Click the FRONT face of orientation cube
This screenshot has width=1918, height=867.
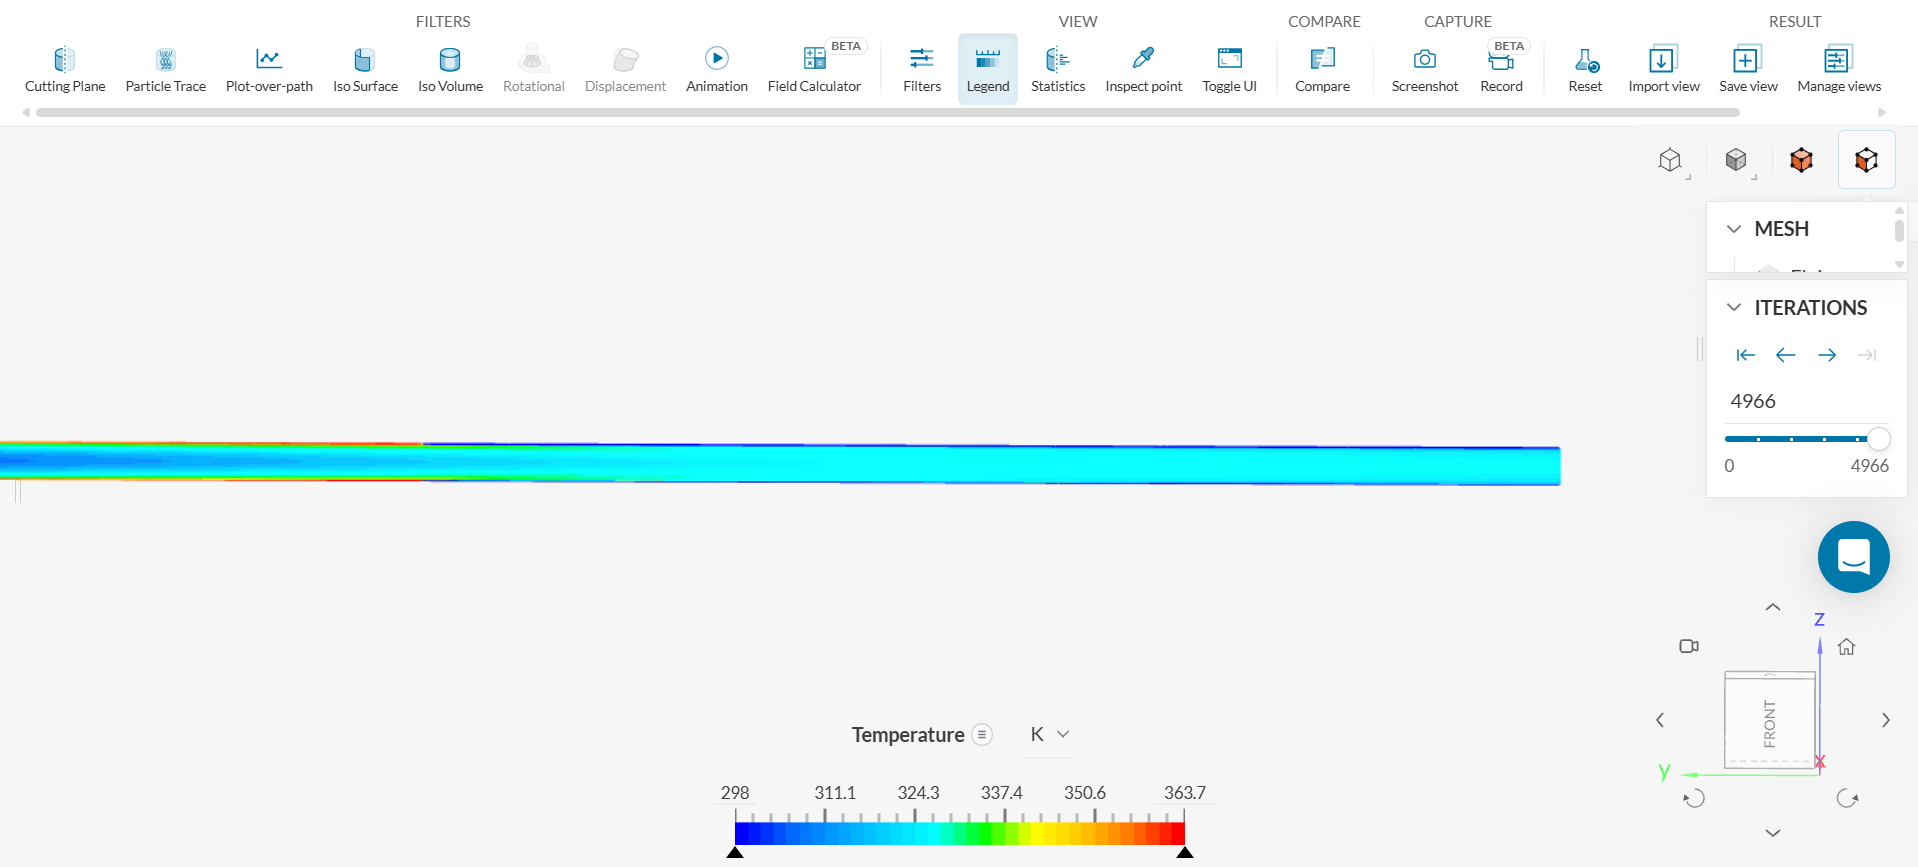(x=1770, y=722)
